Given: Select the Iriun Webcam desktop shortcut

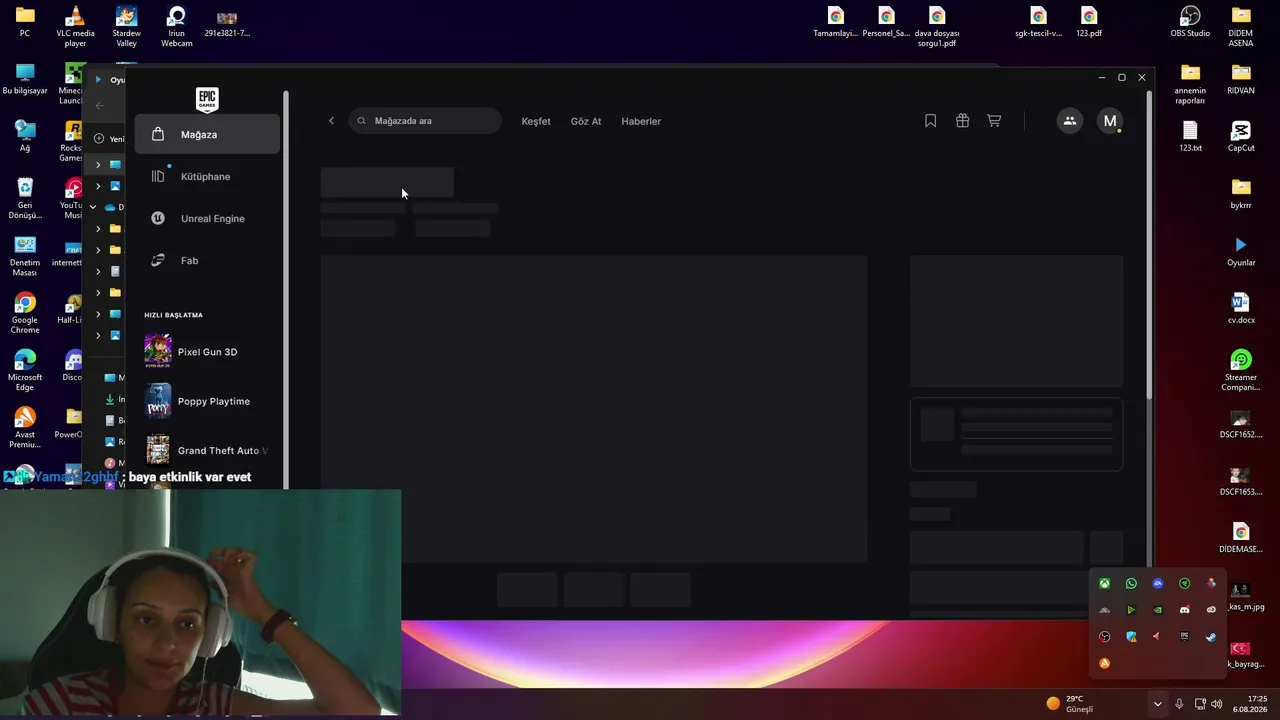Looking at the screenshot, I should coord(177,26).
